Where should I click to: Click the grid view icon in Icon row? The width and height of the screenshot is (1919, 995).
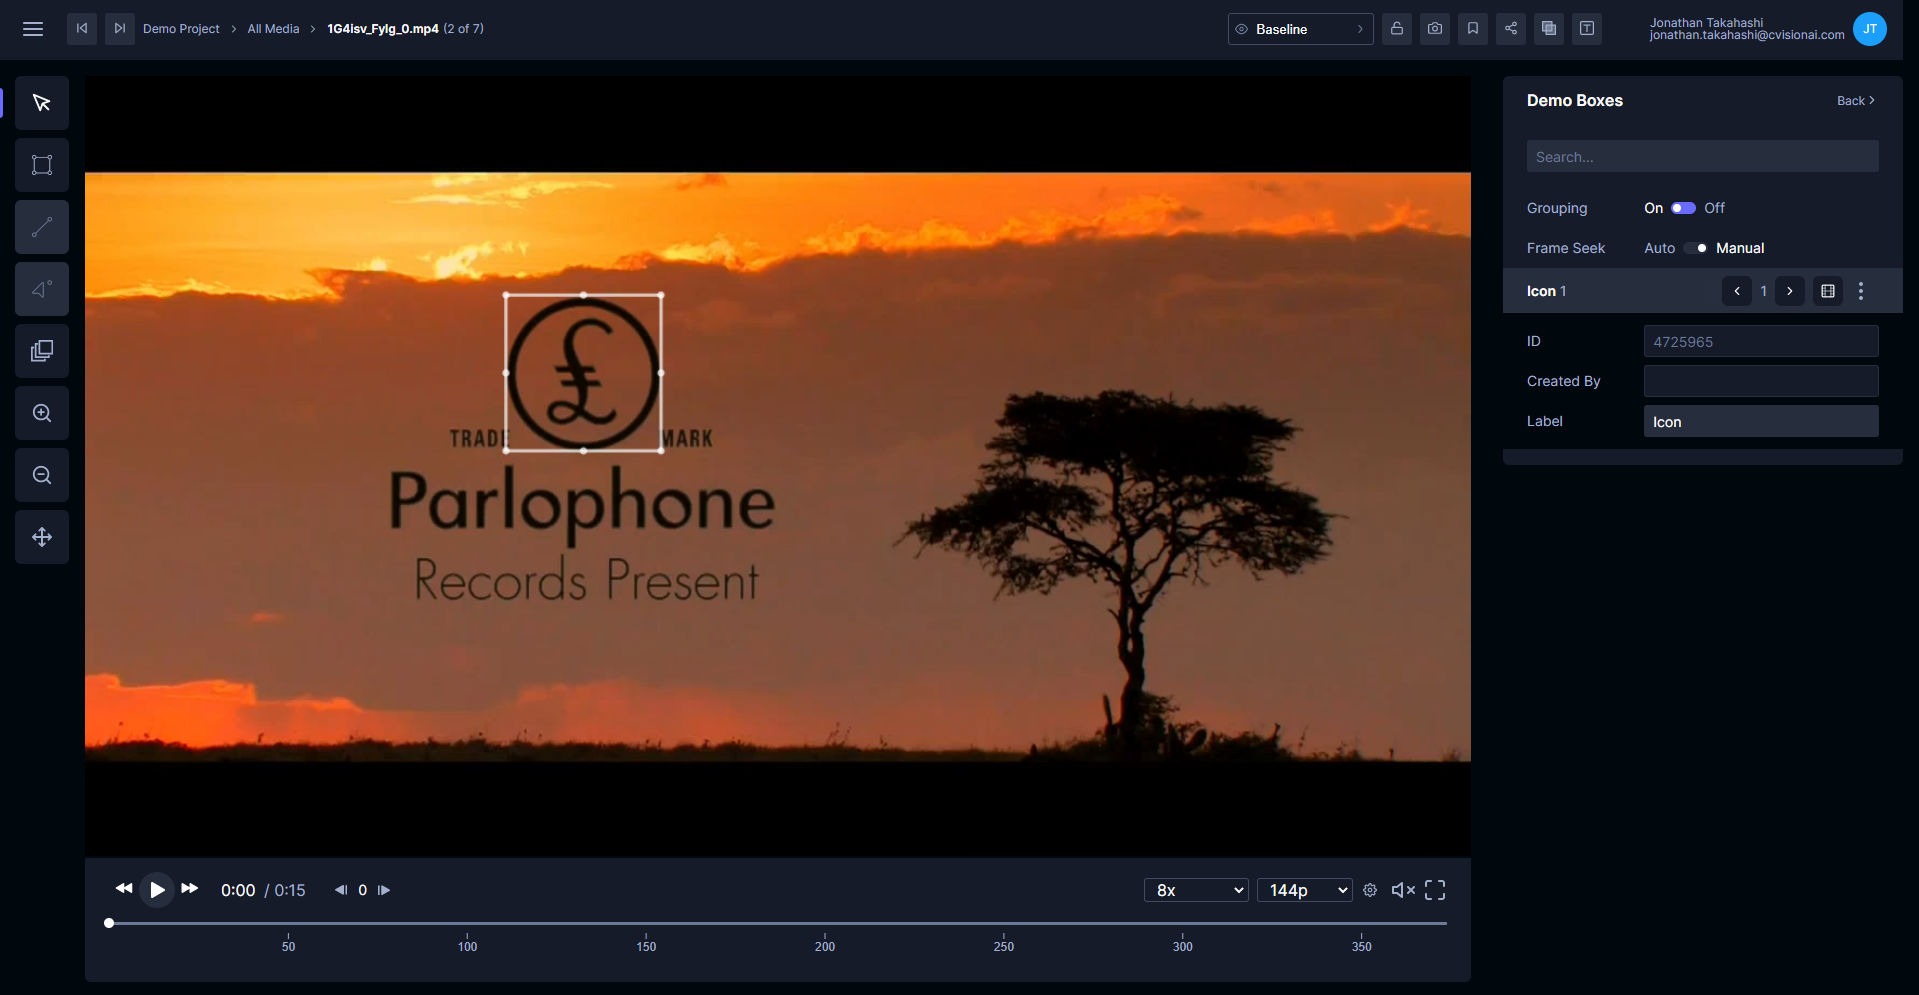1828,291
